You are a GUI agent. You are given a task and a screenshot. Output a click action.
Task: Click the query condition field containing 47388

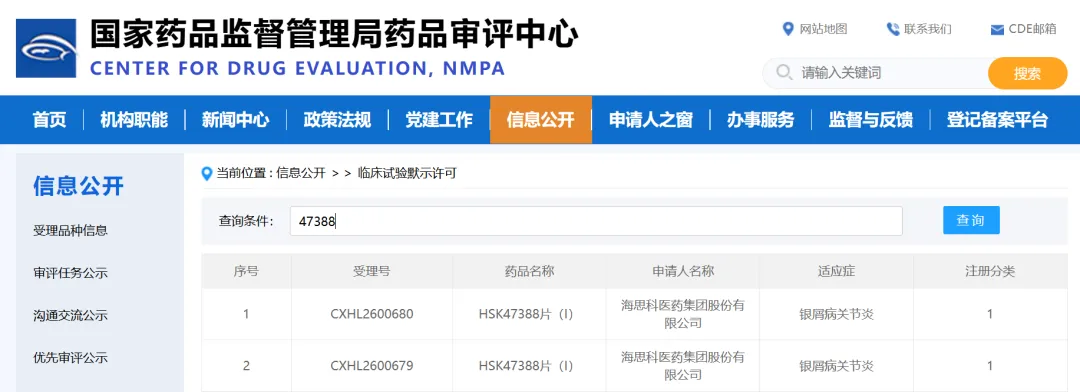coord(596,221)
